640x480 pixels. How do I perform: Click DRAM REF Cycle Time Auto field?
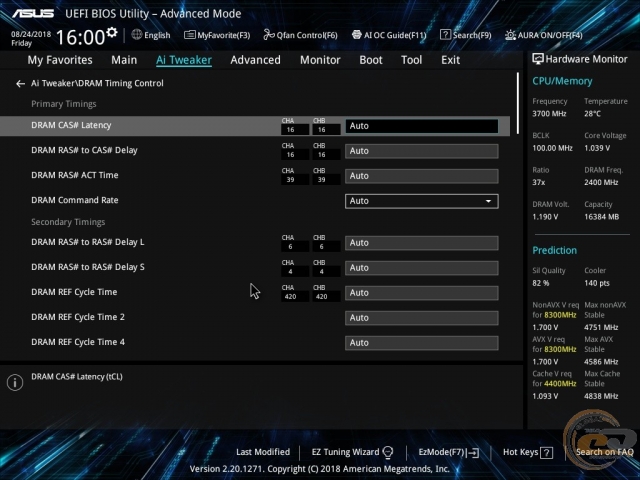[422, 293]
